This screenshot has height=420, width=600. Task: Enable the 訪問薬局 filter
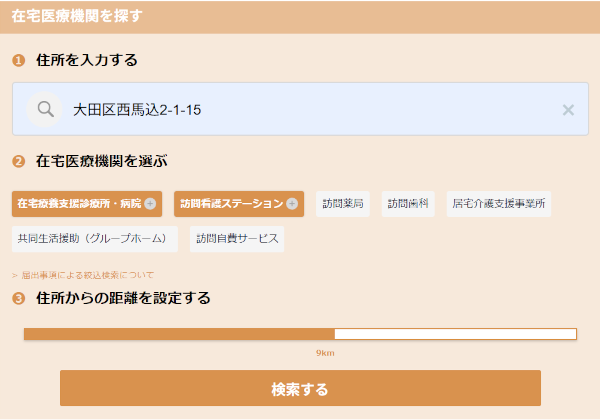click(x=343, y=204)
